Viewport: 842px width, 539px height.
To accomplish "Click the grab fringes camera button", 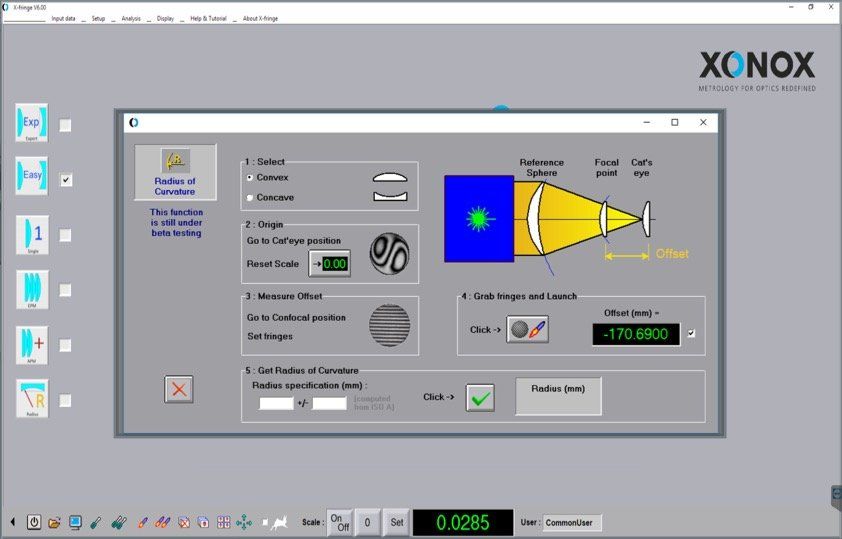I will [527, 330].
